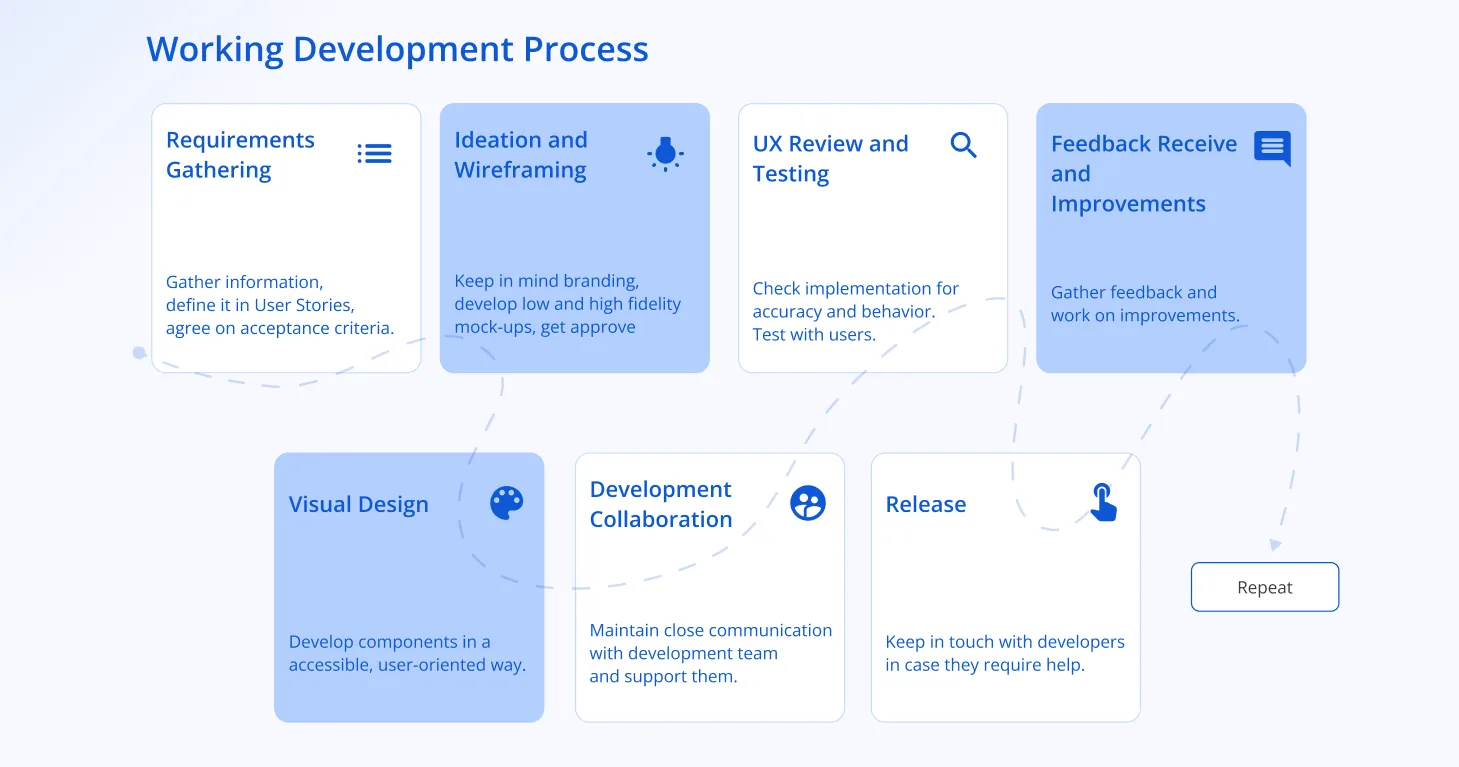Select the UX Review and Testing title
Screen dimensions: 1459x767
point(830,158)
